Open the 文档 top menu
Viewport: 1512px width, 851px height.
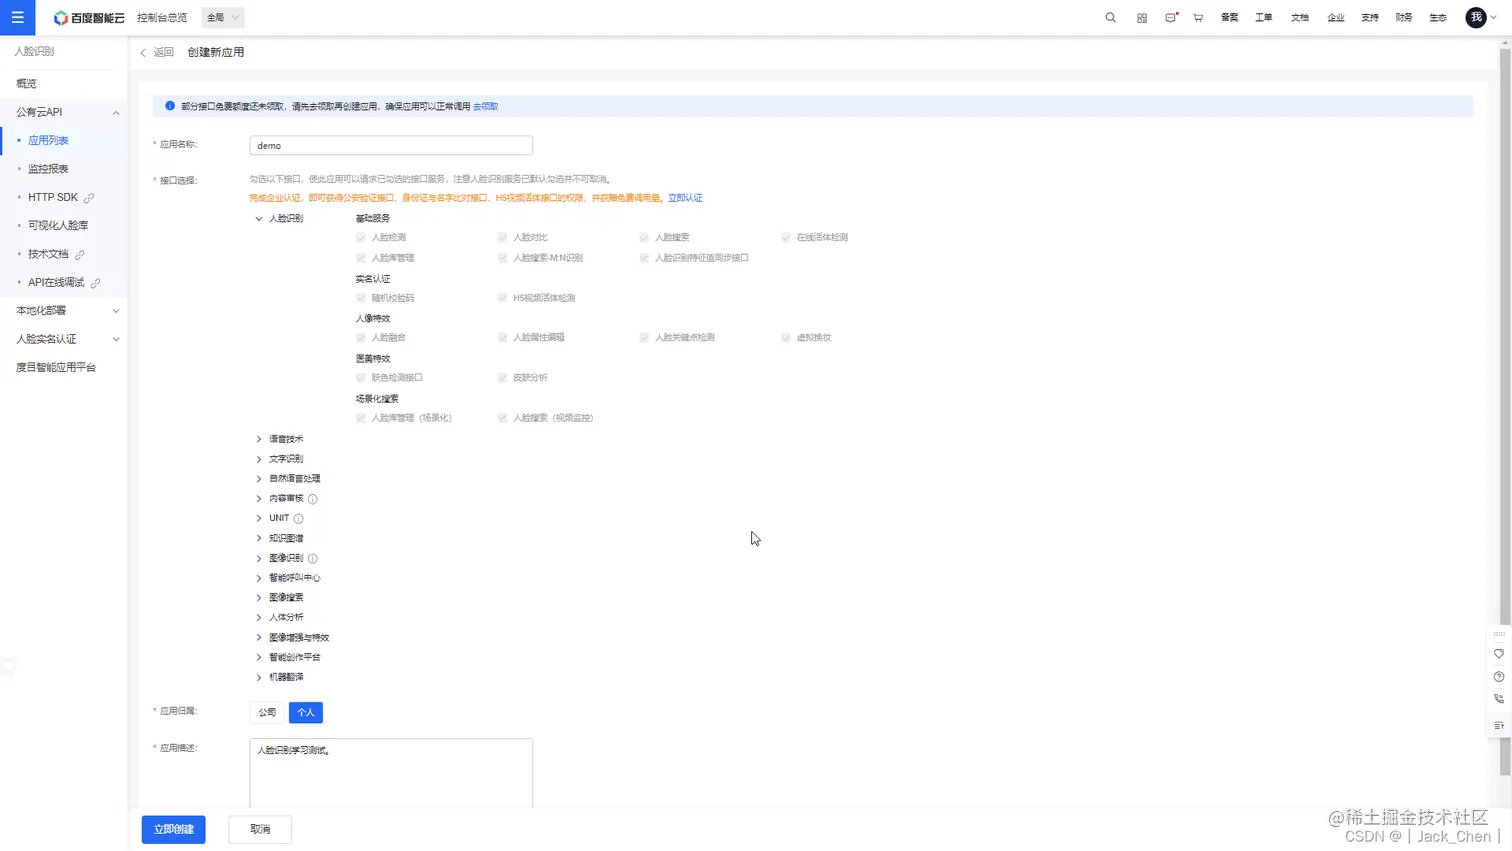pos(1300,18)
